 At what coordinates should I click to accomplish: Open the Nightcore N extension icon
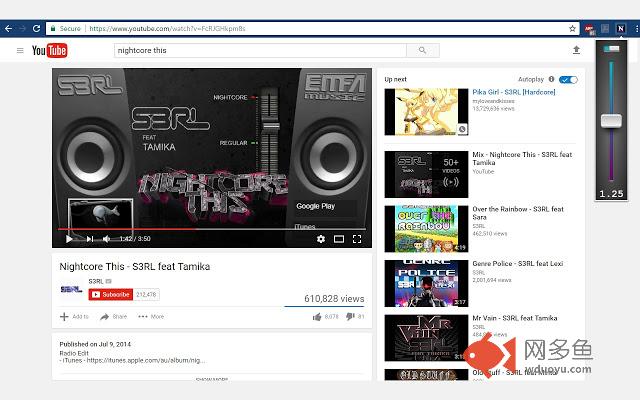620,29
